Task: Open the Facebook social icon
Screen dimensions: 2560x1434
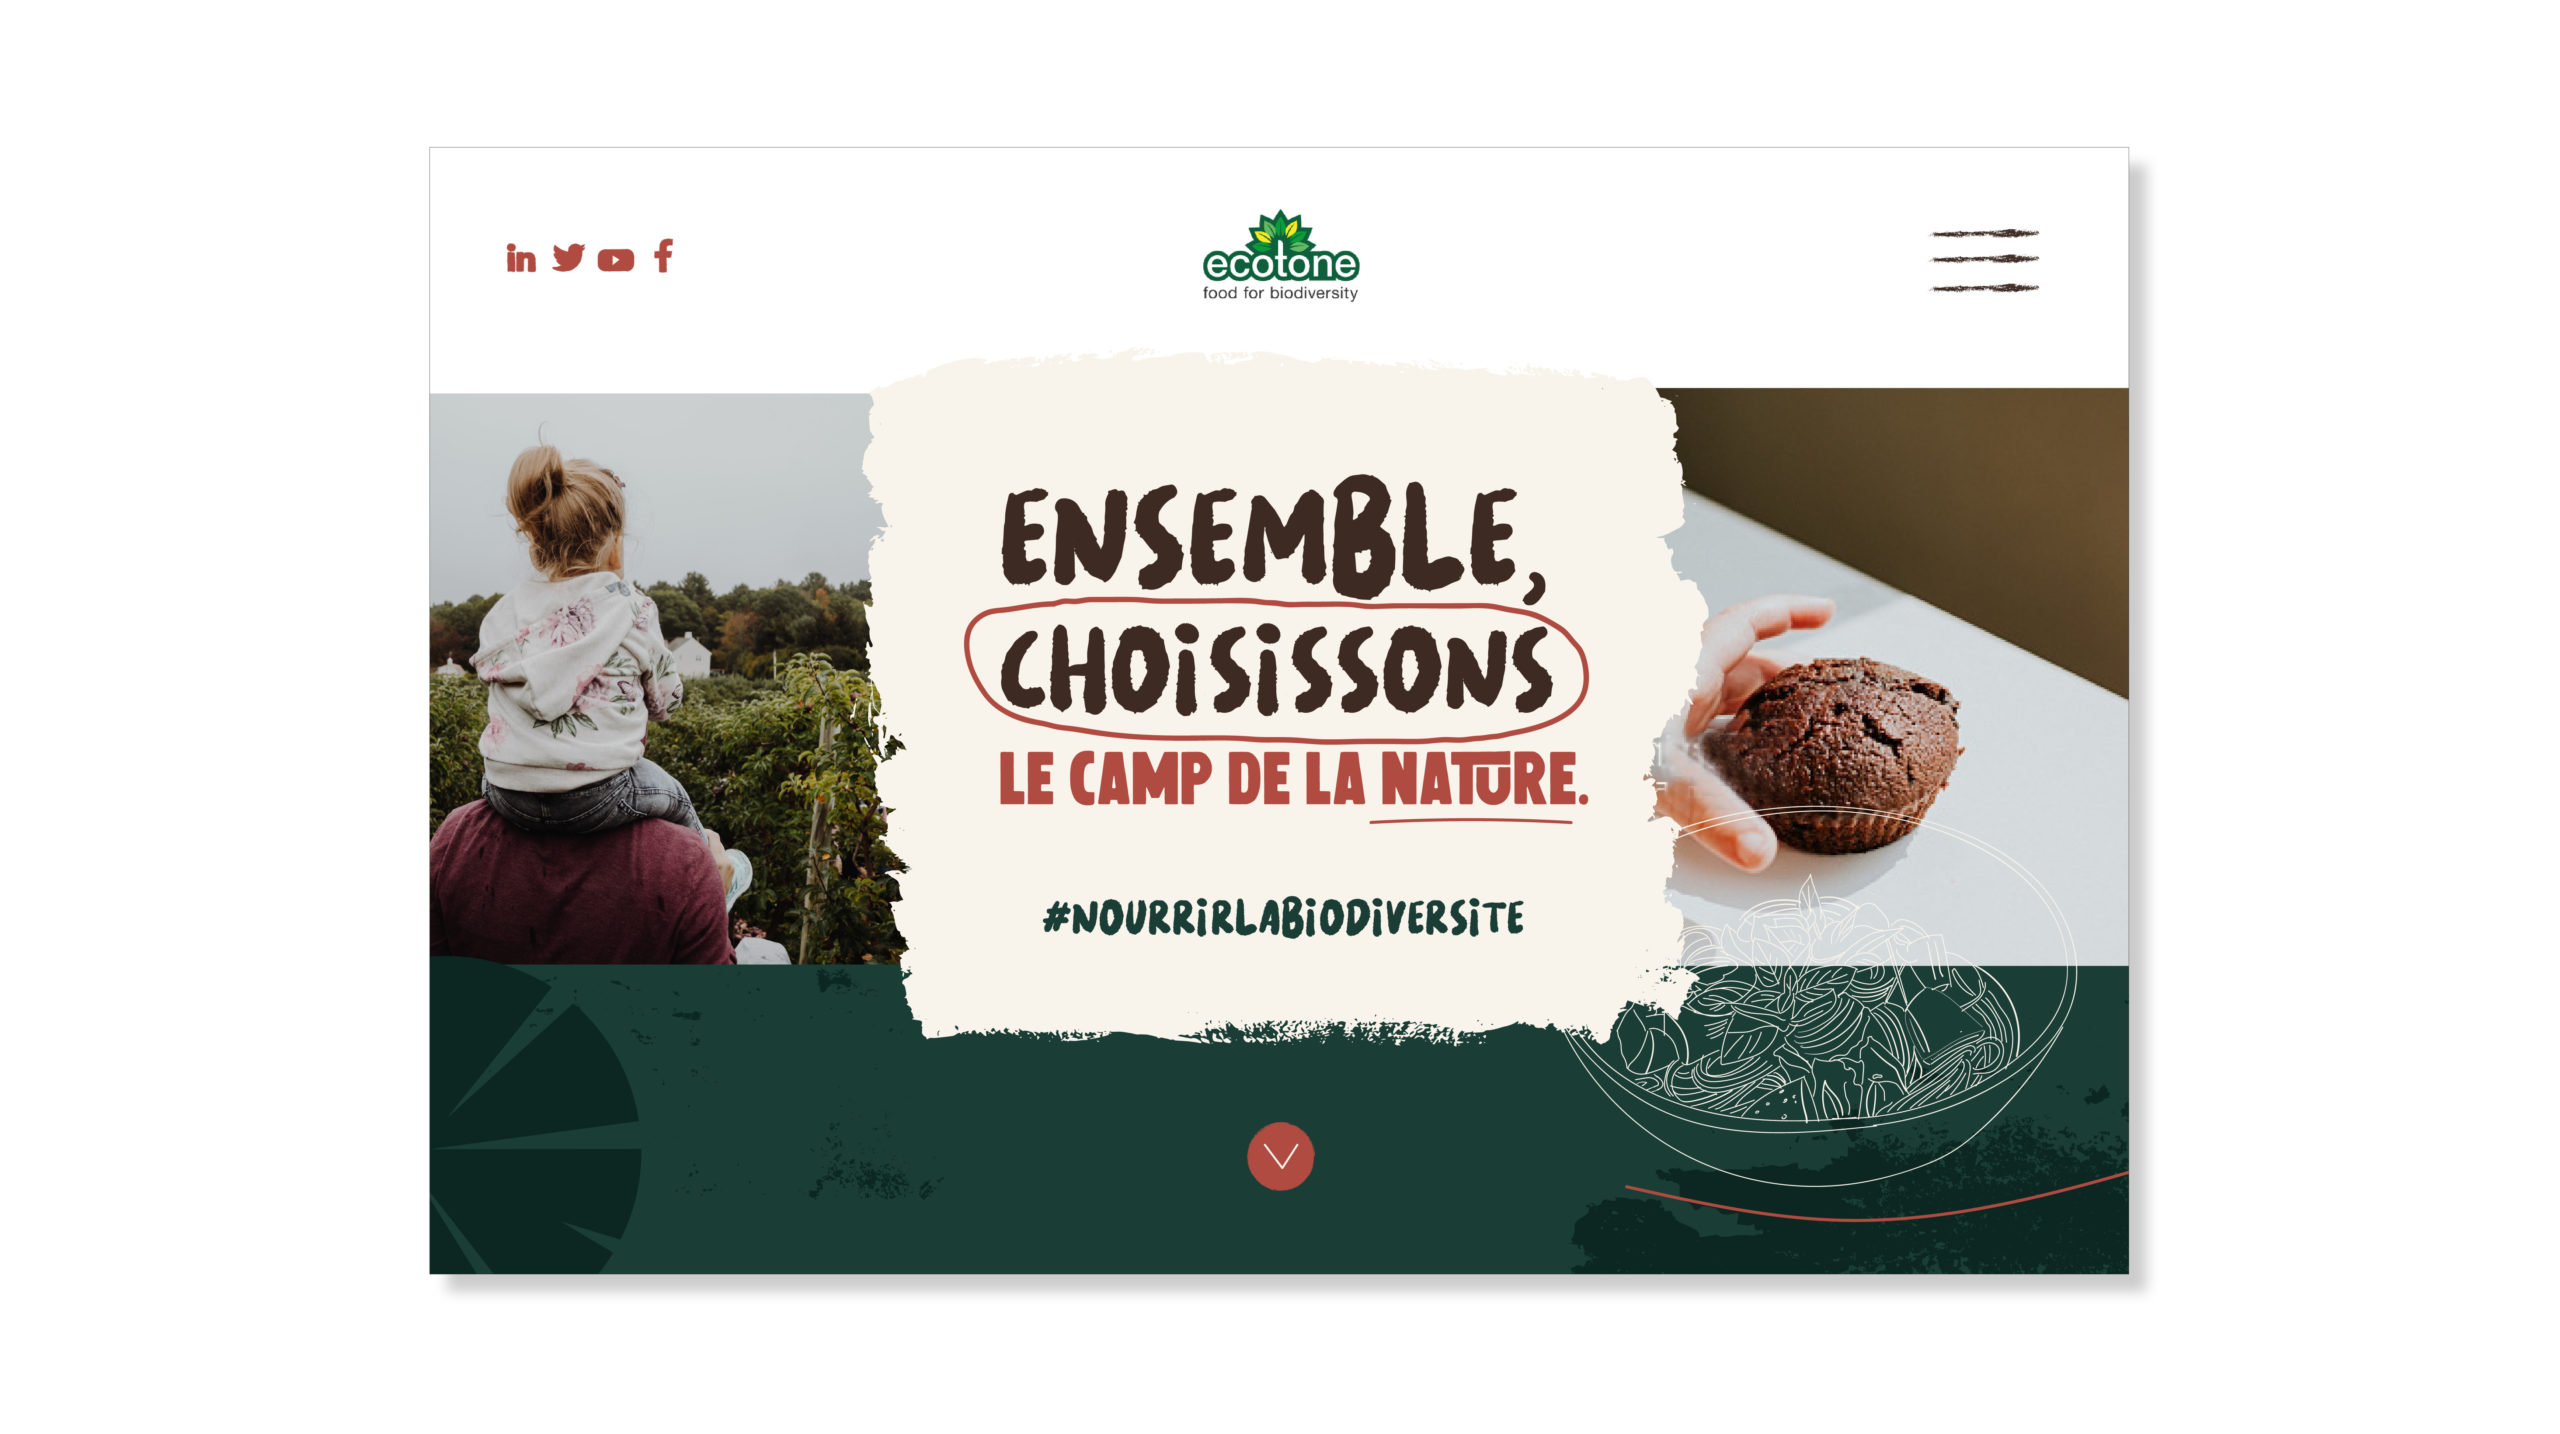Action: tap(664, 256)
